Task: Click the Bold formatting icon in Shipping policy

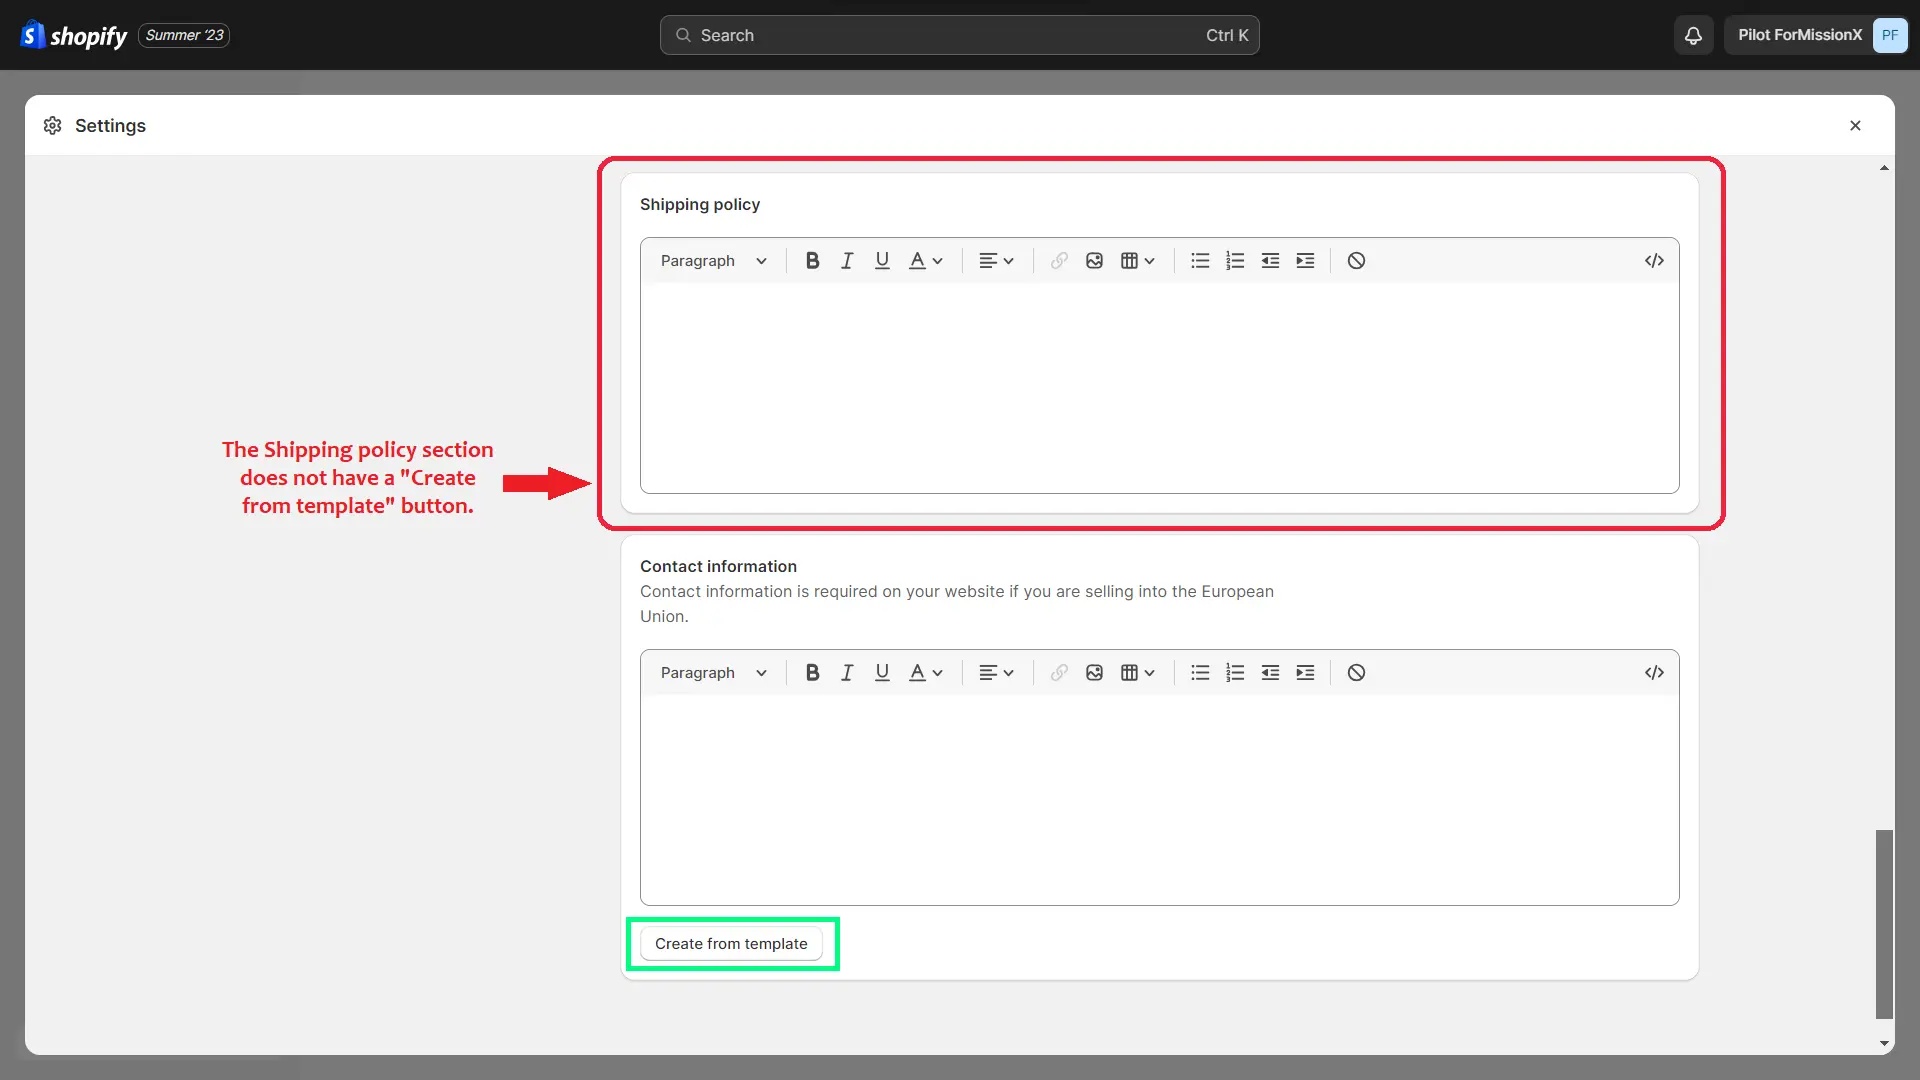Action: 811,260
